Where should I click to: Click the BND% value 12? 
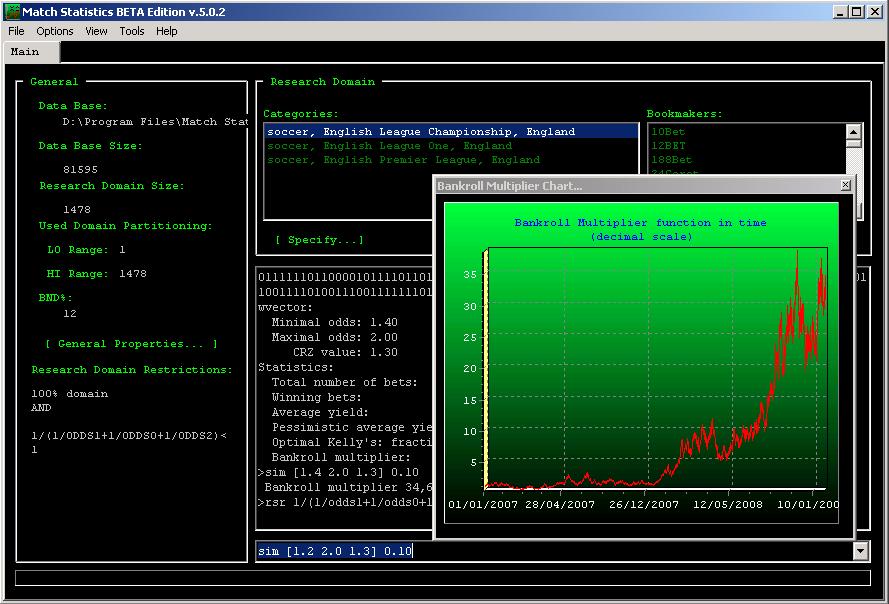70,314
